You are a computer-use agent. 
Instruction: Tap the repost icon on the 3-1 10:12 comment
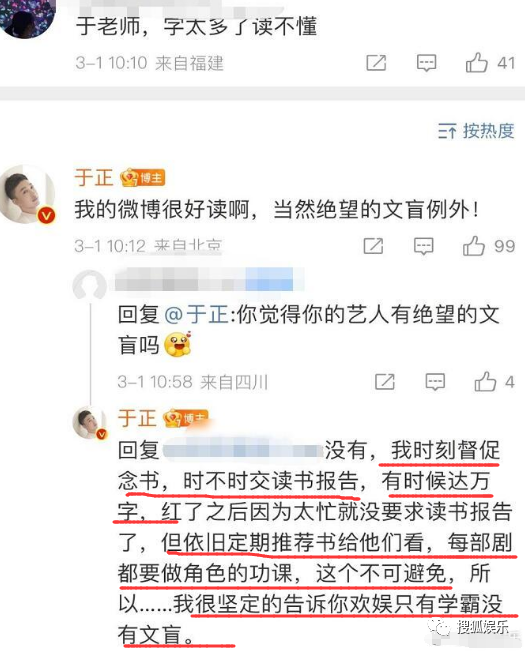373,246
